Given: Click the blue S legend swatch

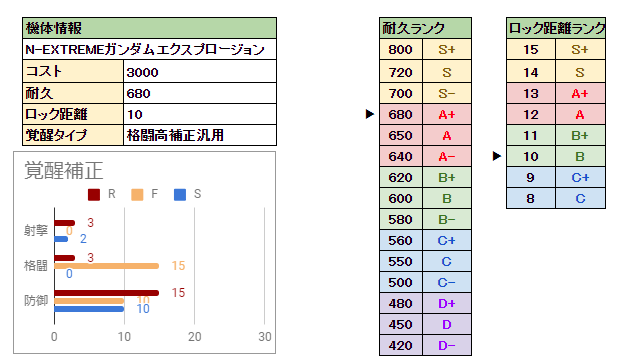Looking at the screenshot, I should [180, 195].
